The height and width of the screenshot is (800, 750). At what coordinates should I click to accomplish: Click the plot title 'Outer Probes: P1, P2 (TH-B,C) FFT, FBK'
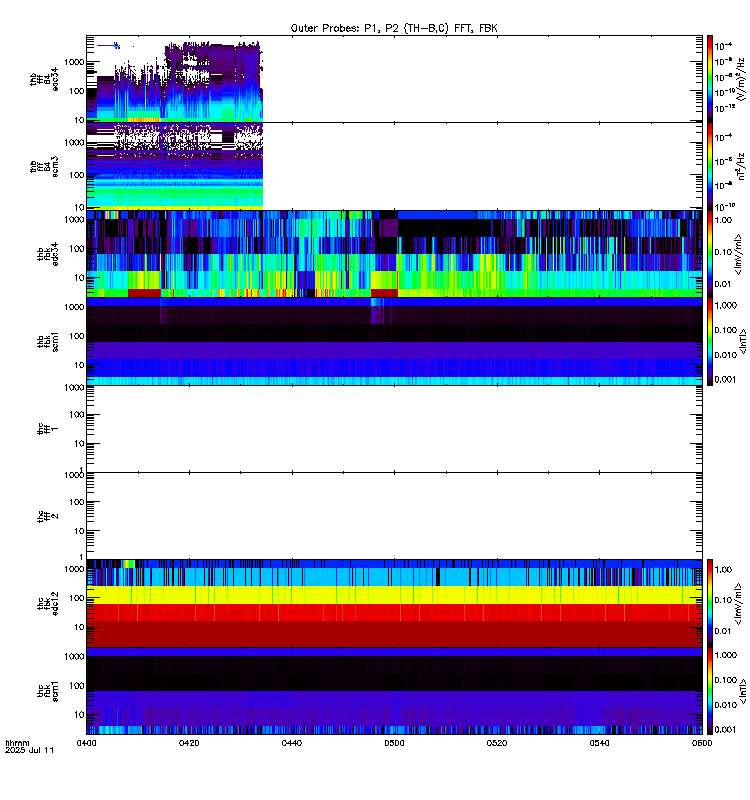(x=394, y=29)
